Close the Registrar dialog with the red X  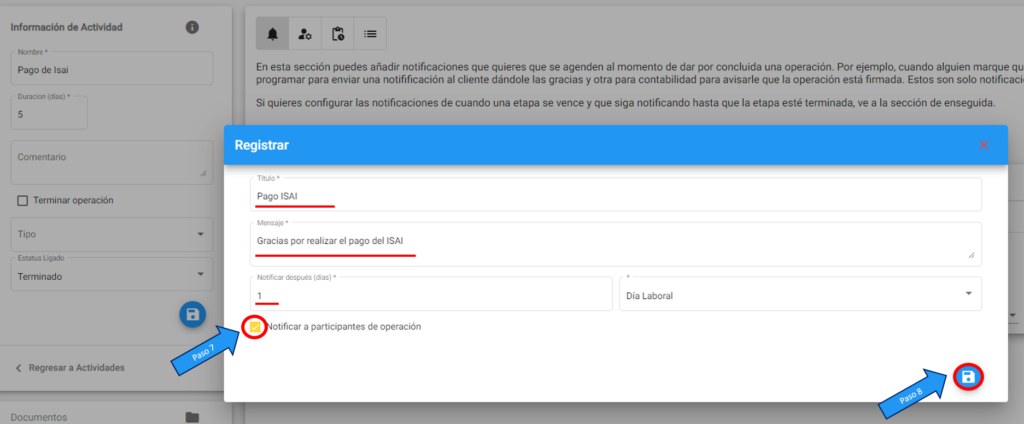pos(984,145)
